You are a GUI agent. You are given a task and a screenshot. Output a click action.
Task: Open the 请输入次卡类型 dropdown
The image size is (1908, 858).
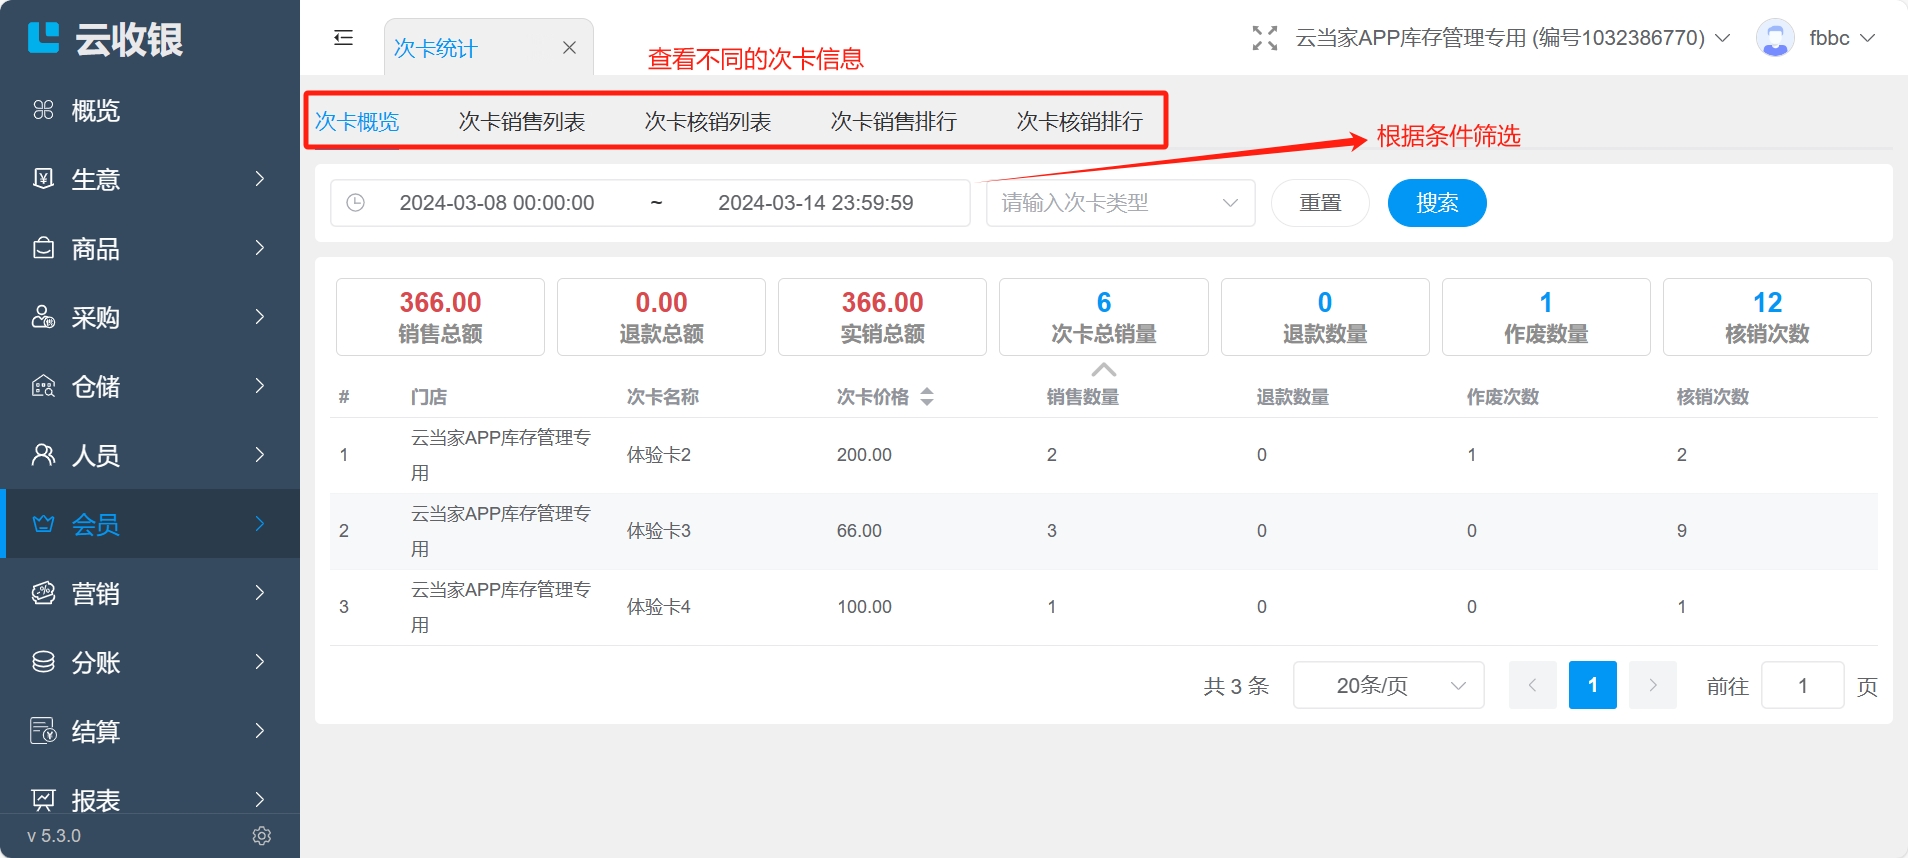[x=1119, y=203]
